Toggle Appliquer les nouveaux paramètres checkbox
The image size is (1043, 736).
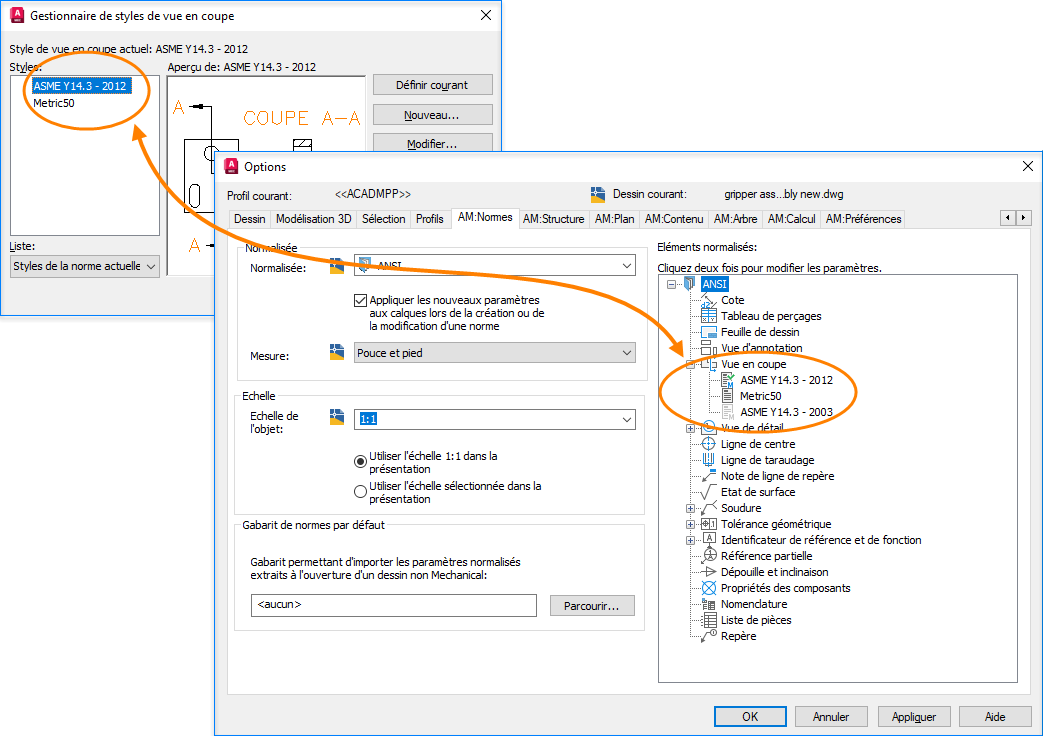pyautogui.click(x=361, y=300)
